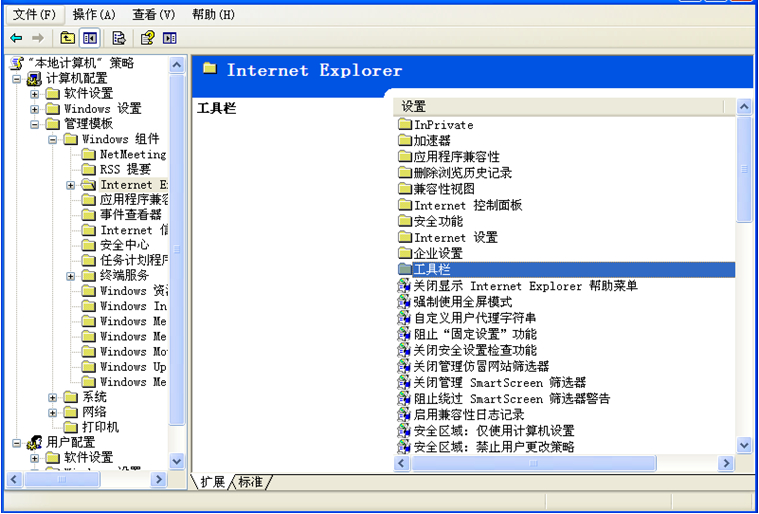Collapse the 计算机配置 tree node
Screen dimensions: 759x514
coord(17,79)
